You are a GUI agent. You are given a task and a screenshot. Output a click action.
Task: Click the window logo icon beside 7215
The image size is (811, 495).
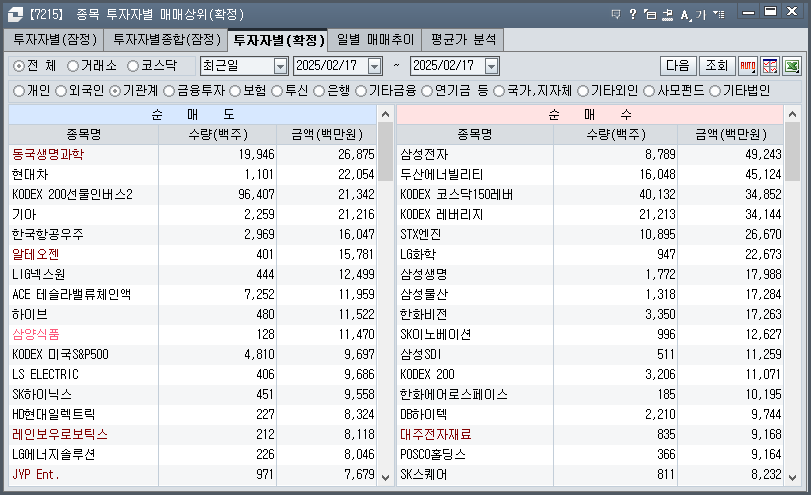(15, 14)
